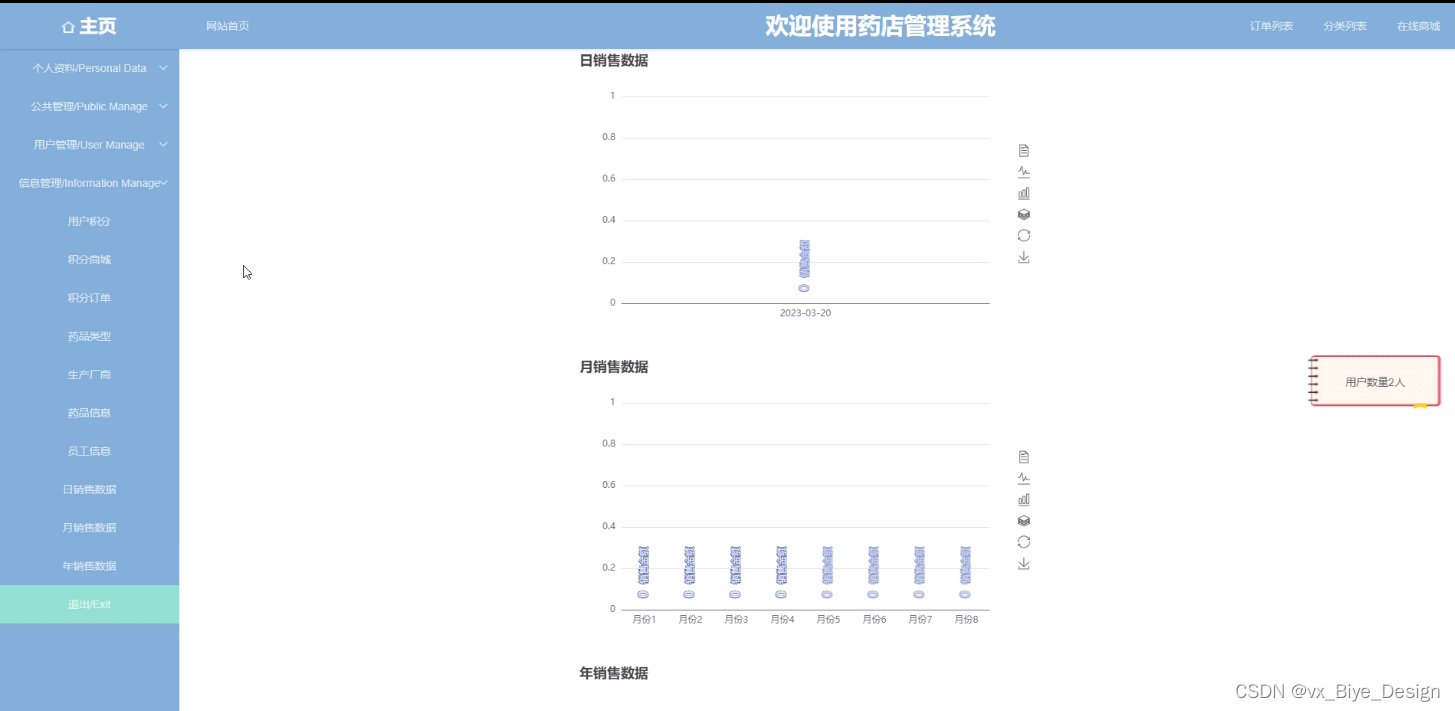This screenshot has height=711, width=1455.
Task: Click the 欢迎使用药店管理系统 title
Action: (880, 27)
